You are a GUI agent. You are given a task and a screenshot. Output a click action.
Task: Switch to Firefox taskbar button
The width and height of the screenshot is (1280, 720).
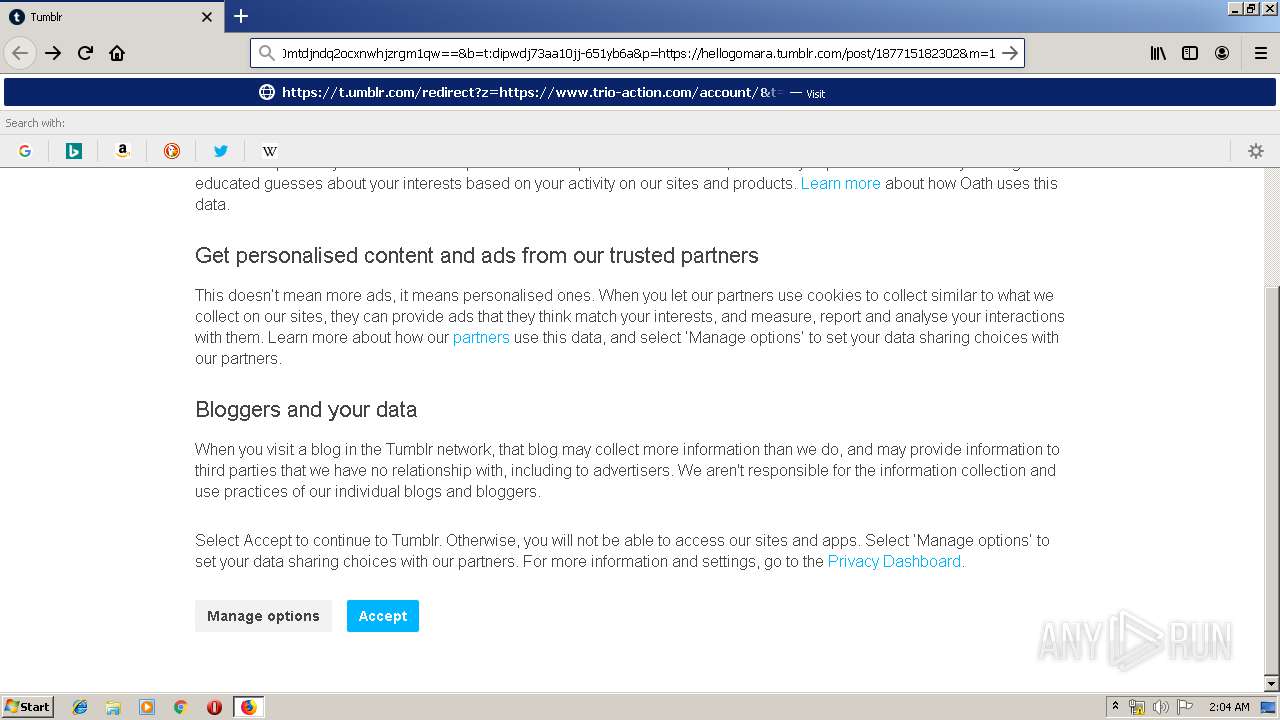(x=249, y=707)
